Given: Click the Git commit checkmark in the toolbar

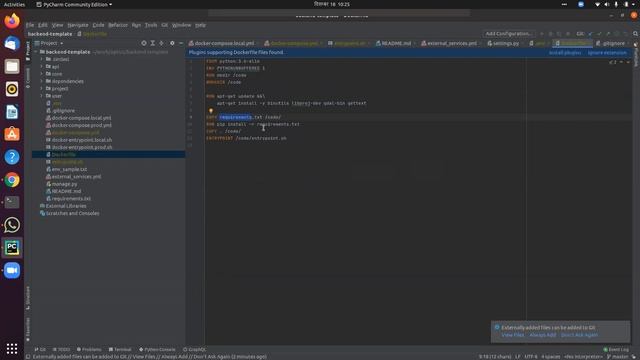Looking at the screenshot, I should click(x=599, y=33).
